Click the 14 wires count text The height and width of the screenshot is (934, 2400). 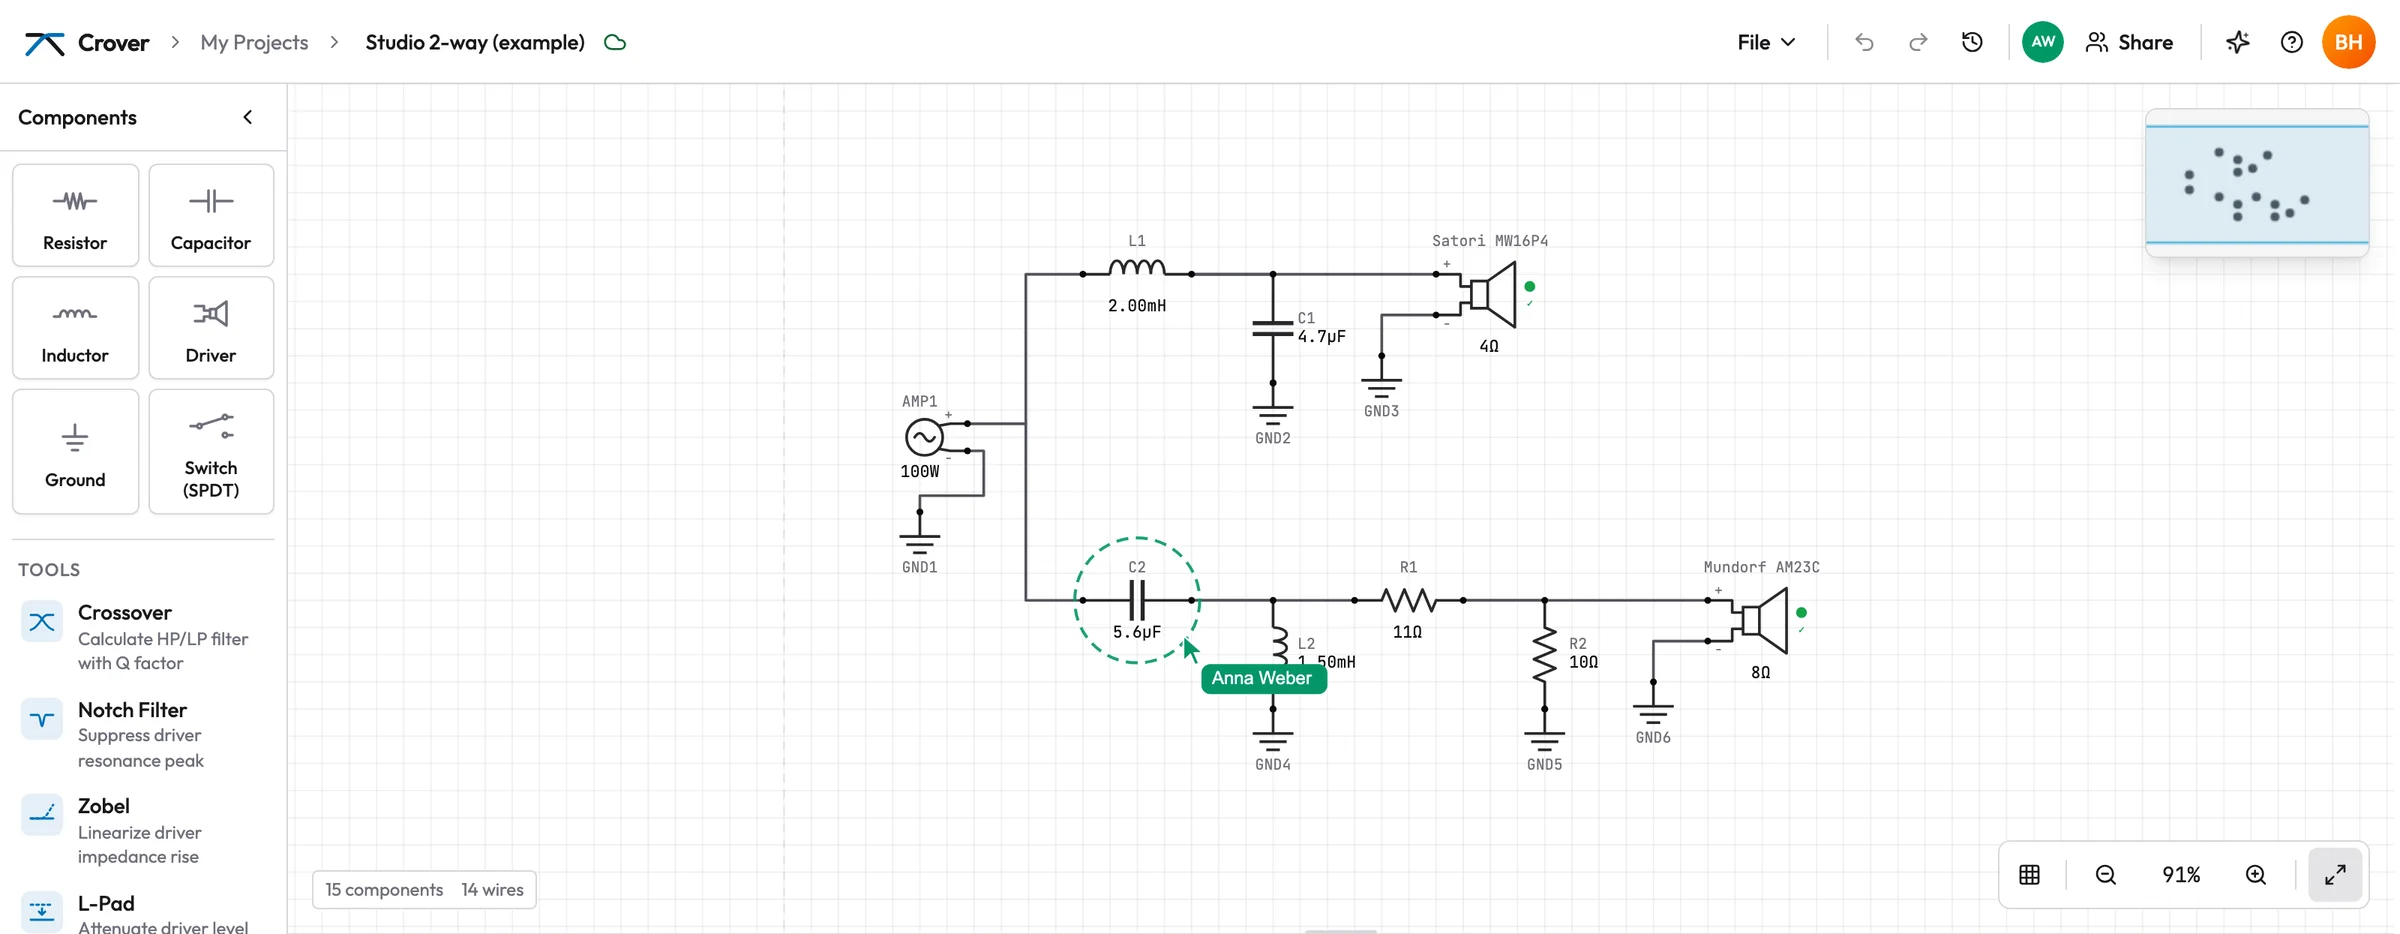(x=492, y=890)
